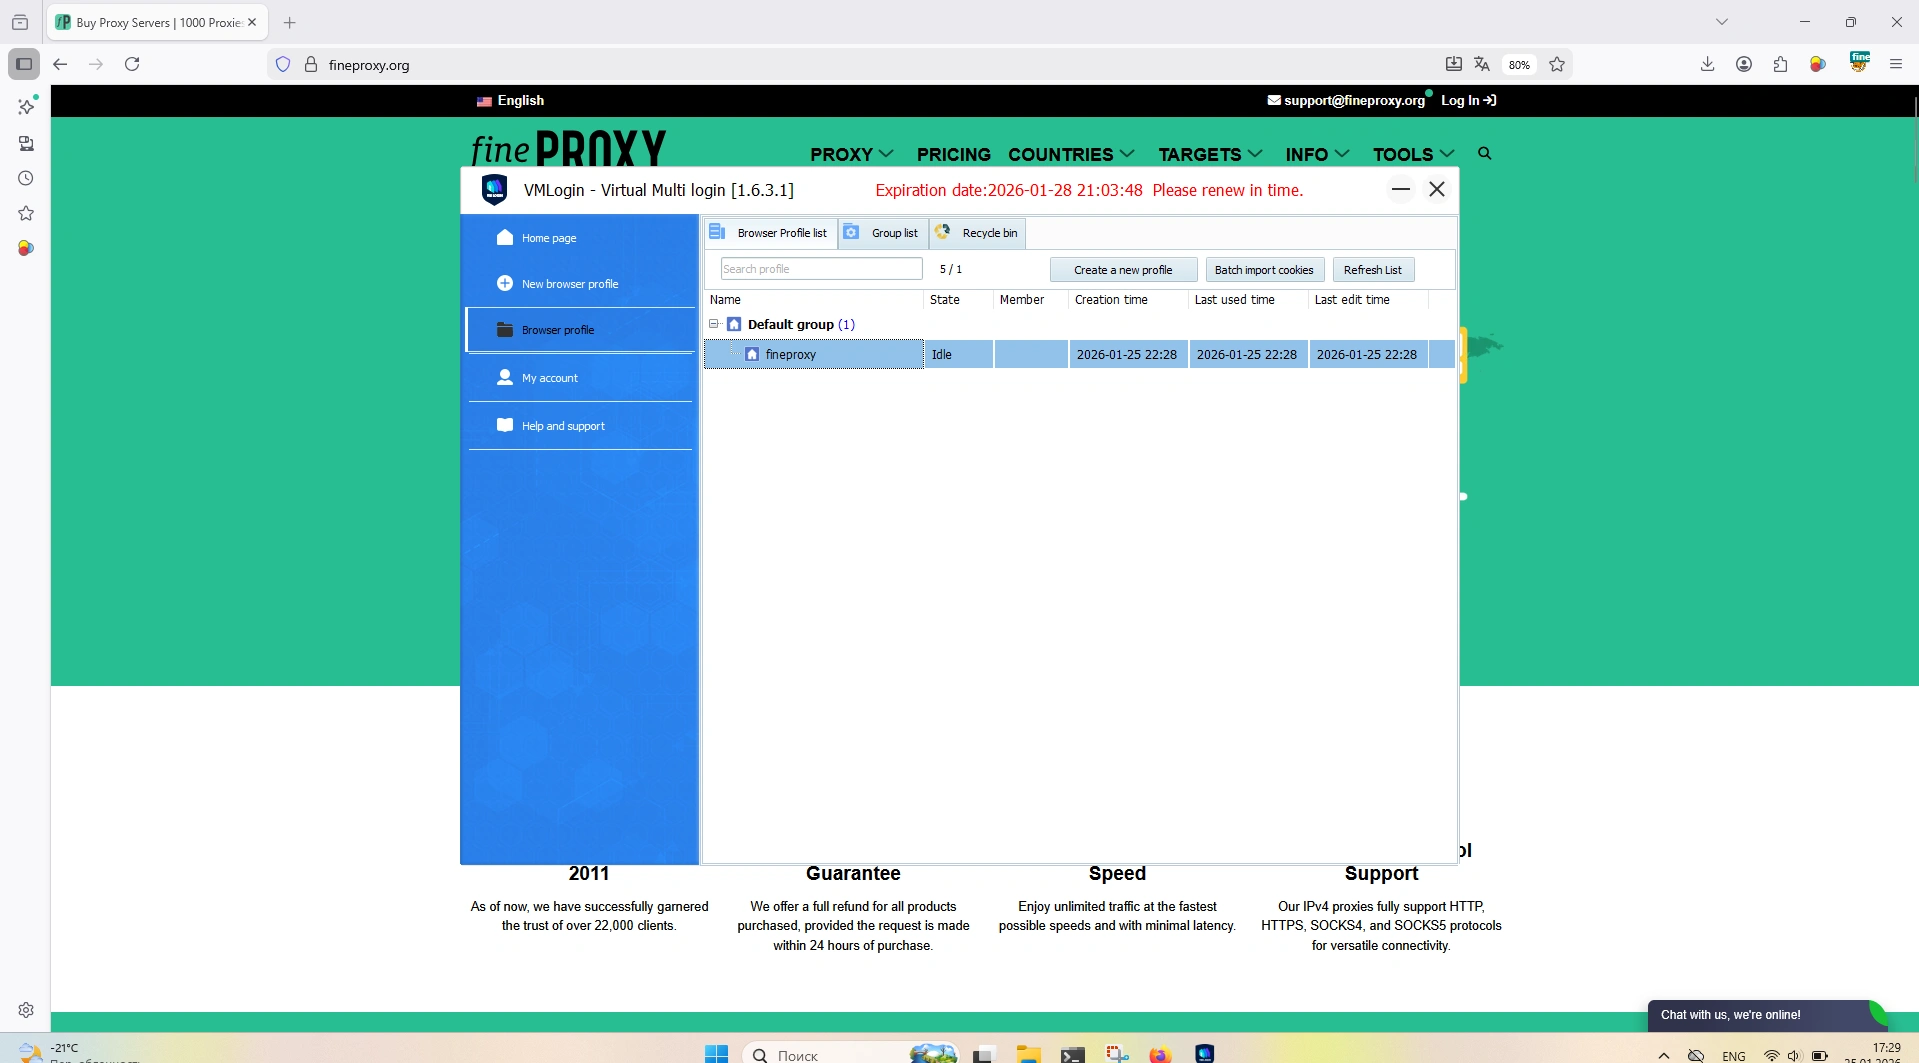The height and width of the screenshot is (1063, 1919).
Task: Click the VMLogin shield logo icon
Action: (495, 189)
